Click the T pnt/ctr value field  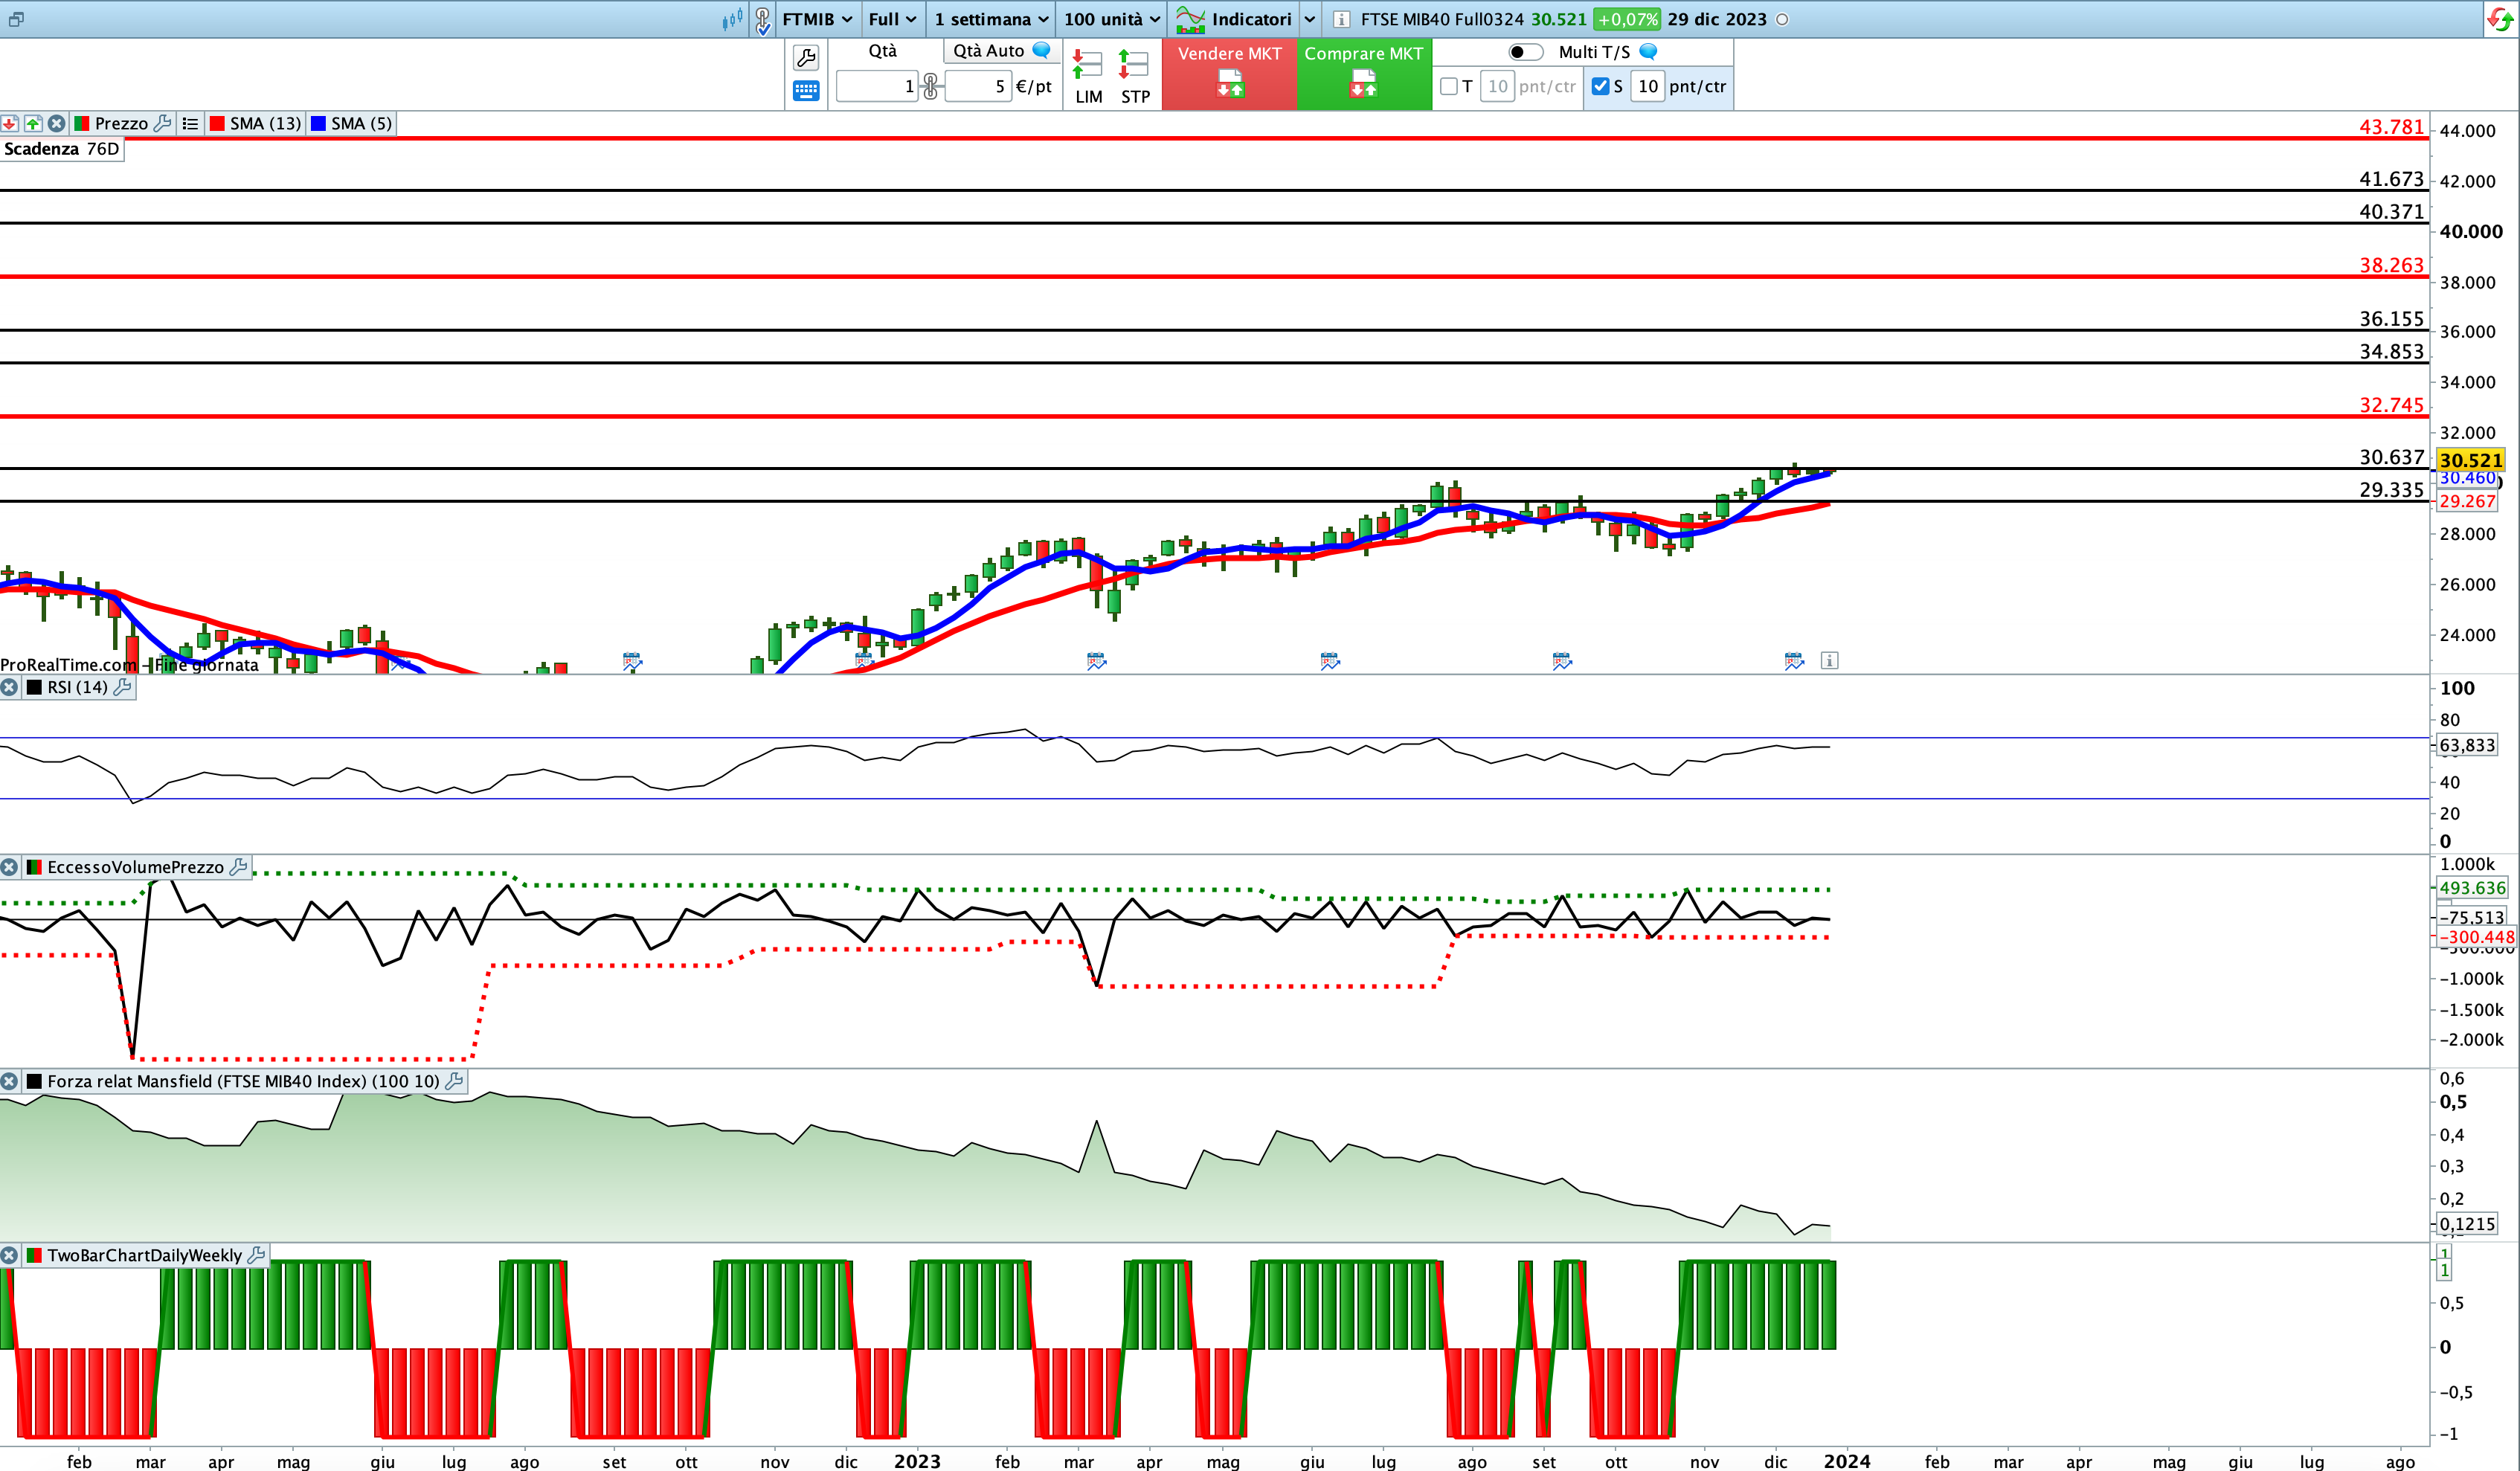click(x=1497, y=86)
